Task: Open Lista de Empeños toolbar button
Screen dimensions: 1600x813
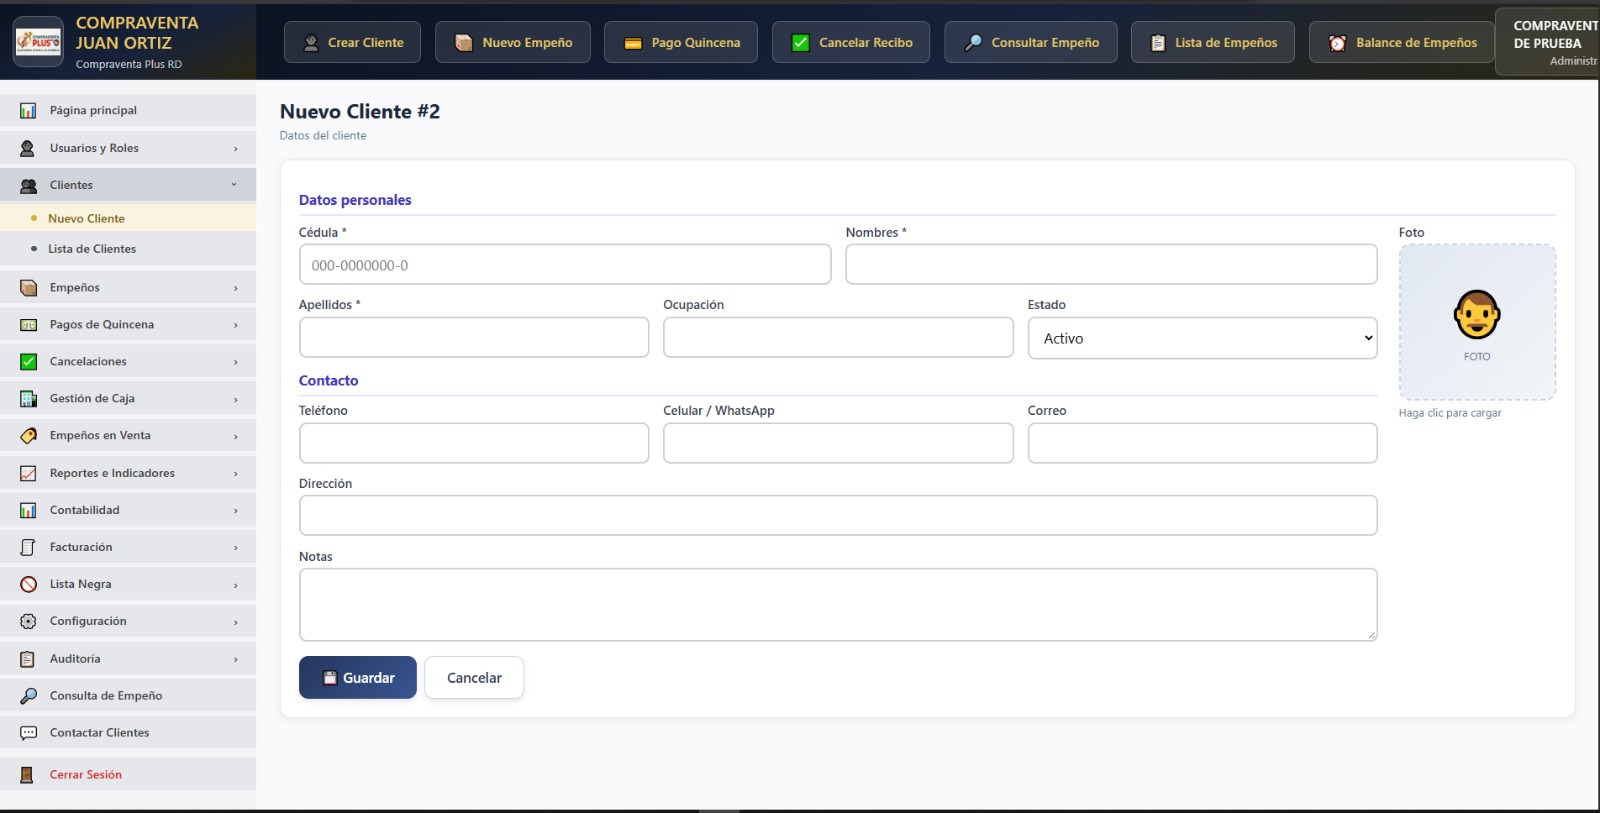Action: (1213, 42)
